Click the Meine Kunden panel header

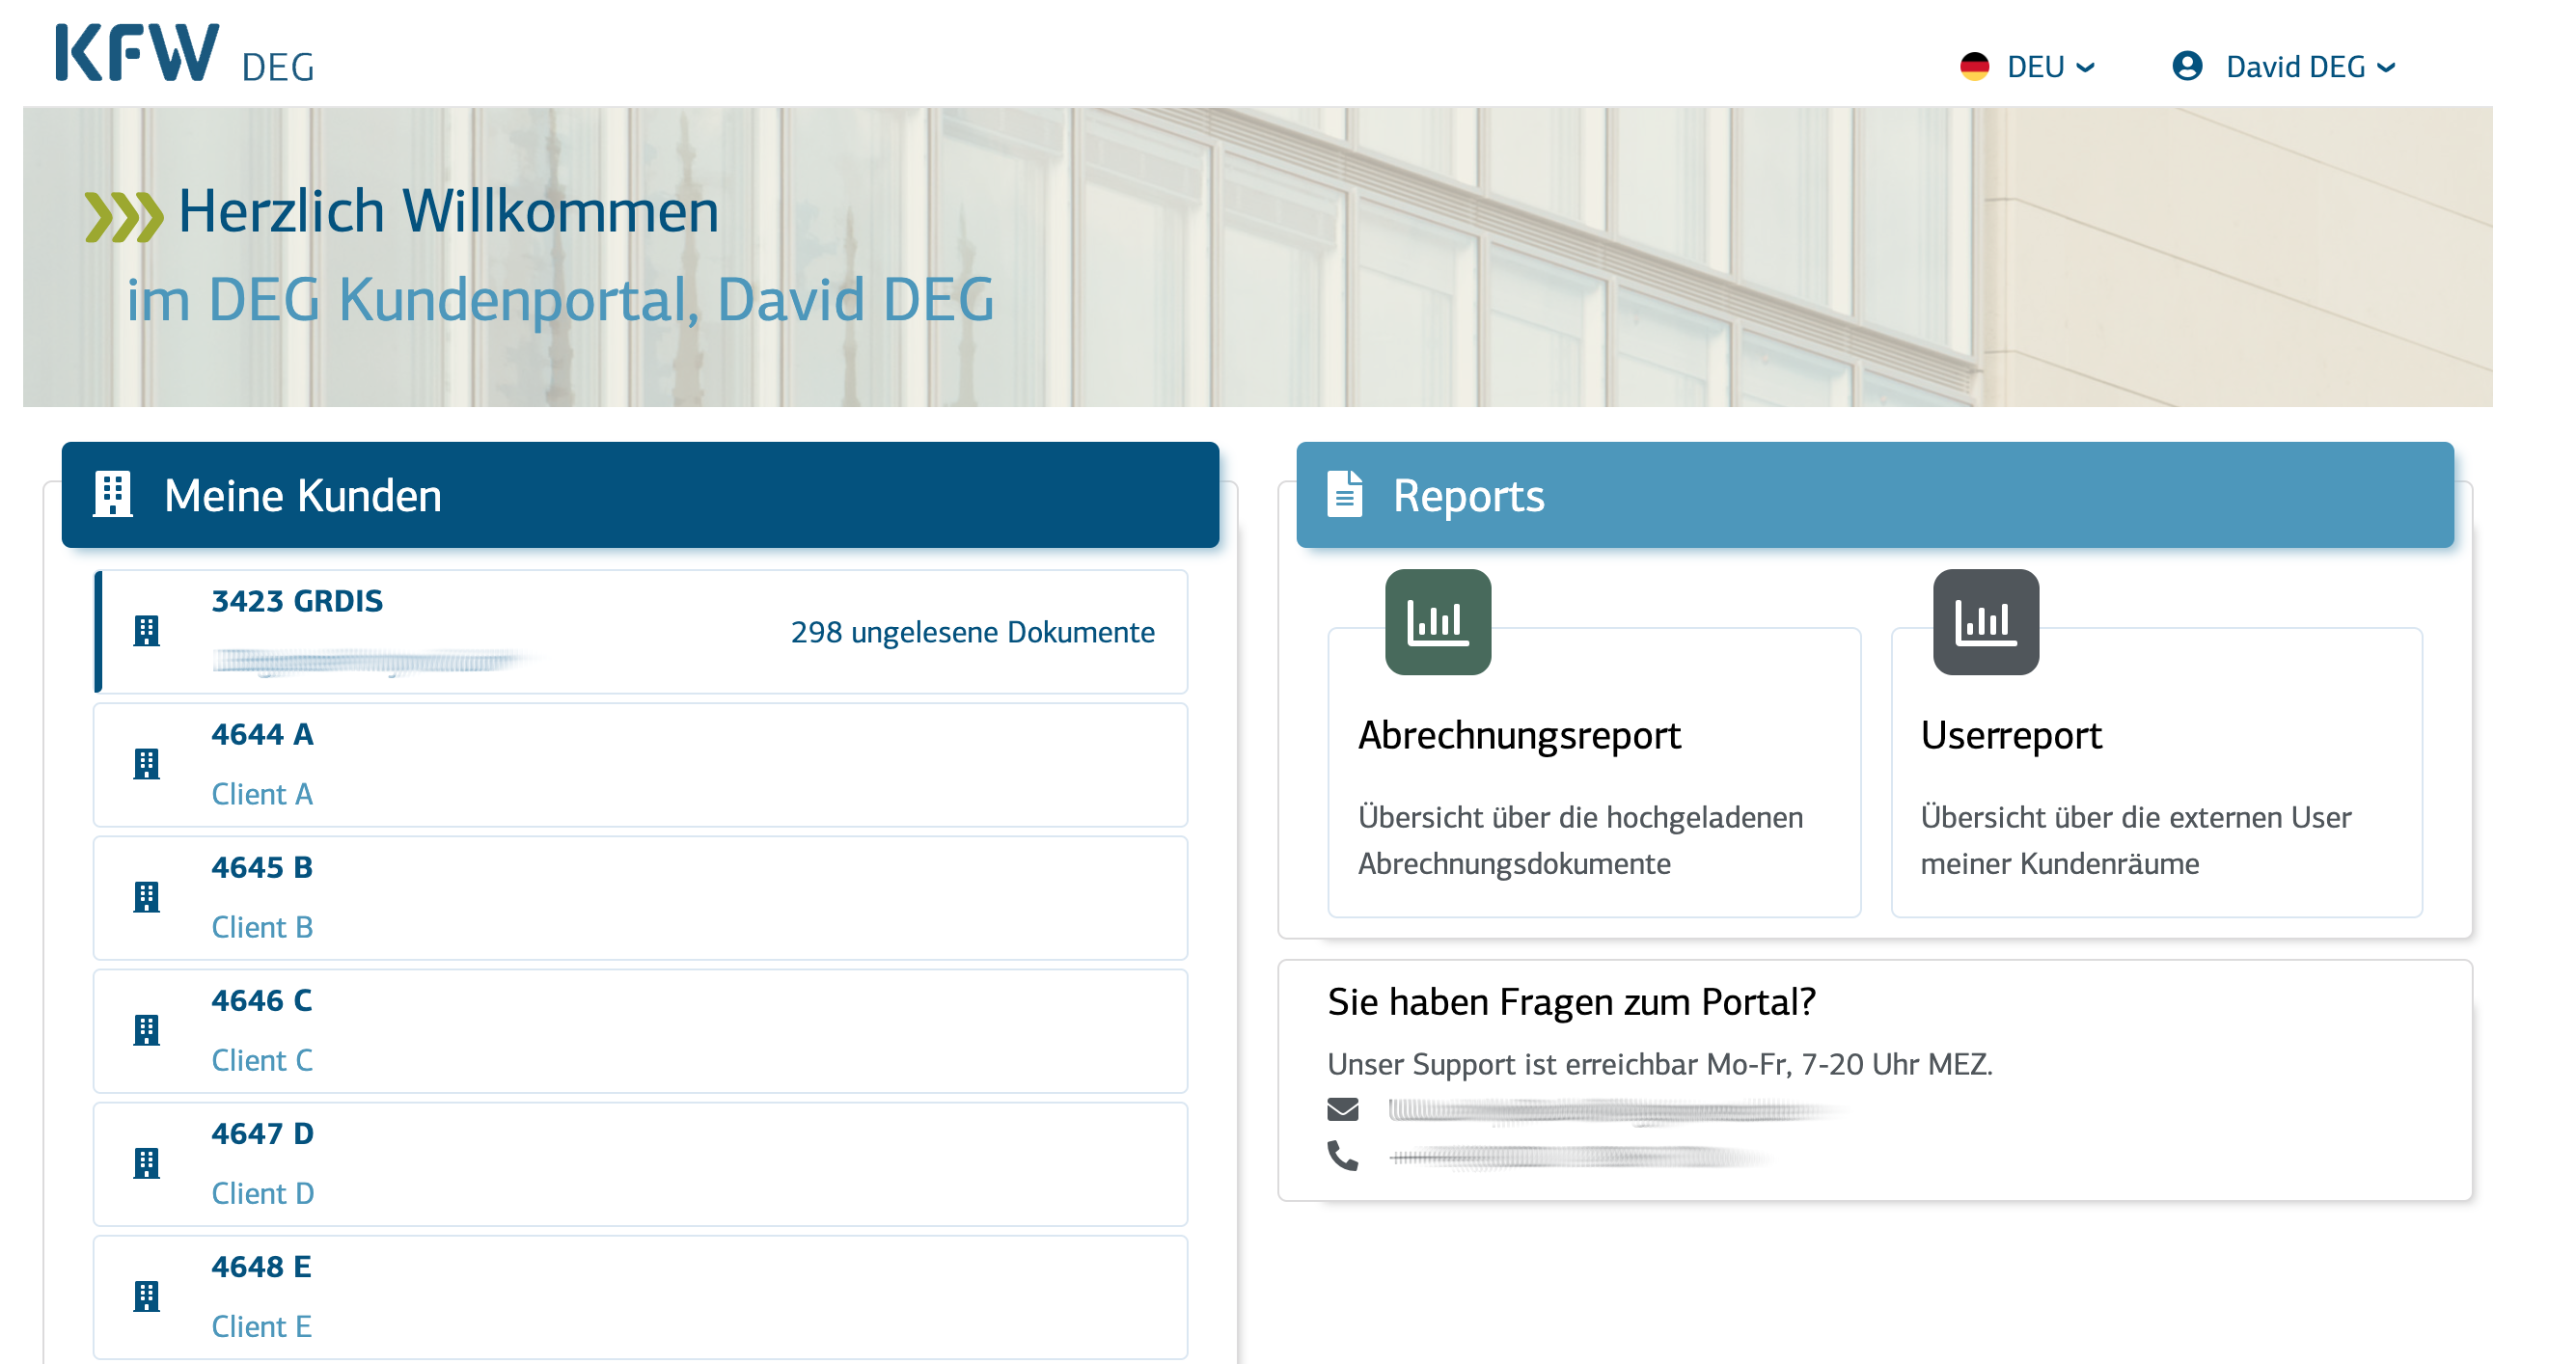pos(640,495)
